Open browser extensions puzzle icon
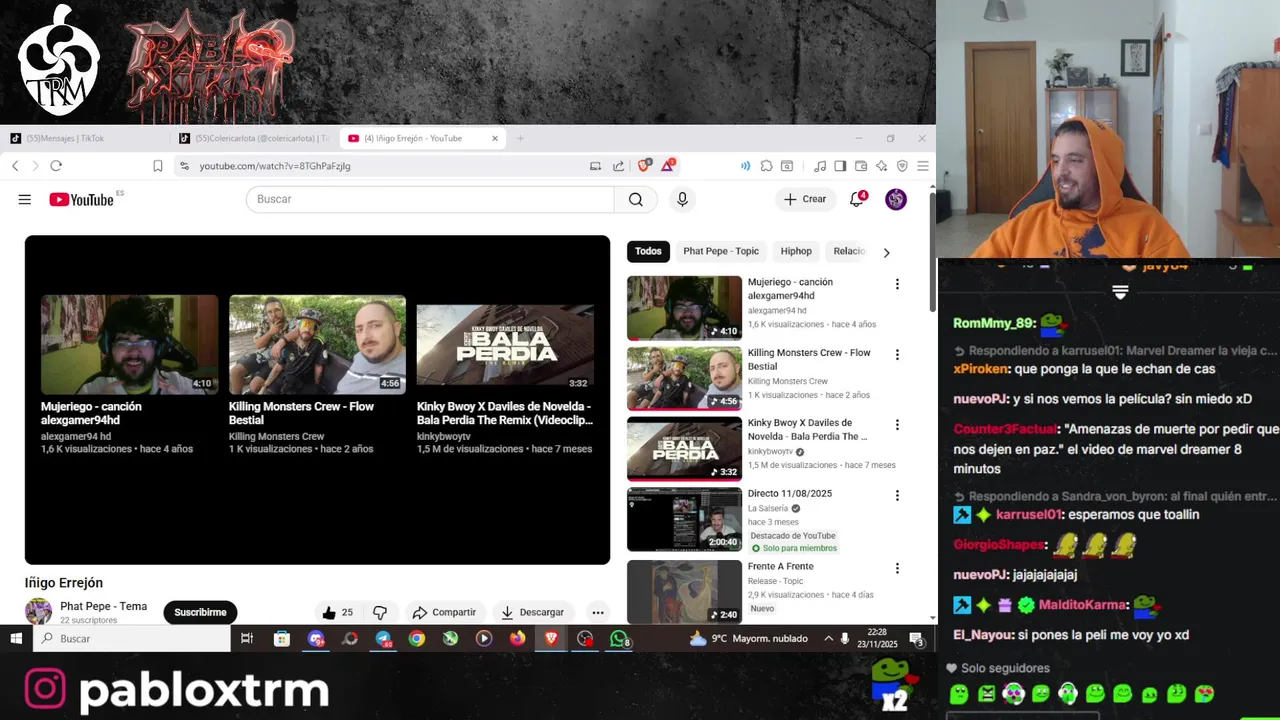 point(766,166)
